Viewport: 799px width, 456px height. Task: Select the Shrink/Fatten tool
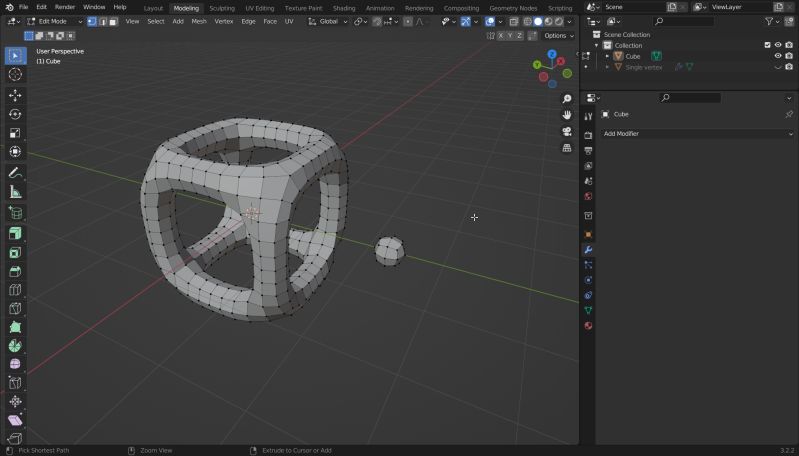15,401
